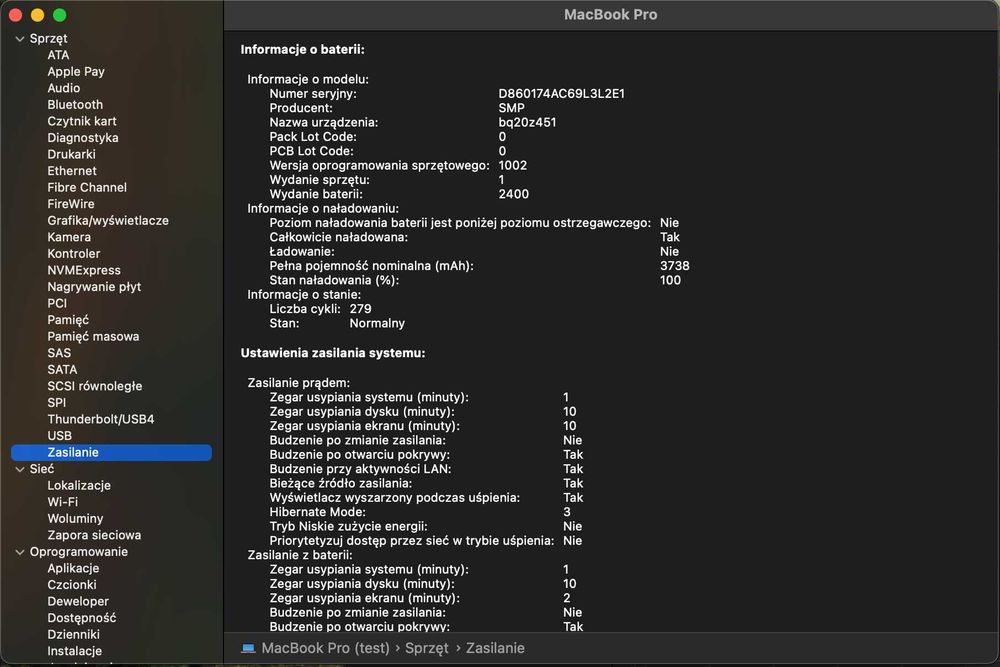Open Dzienniki entry

click(x=73, y=635)
